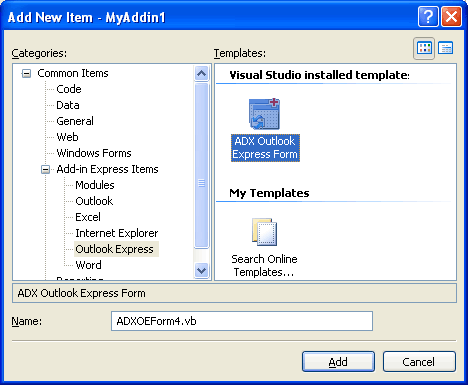Select the Add-in Express Items category
The image size is (468, 385).
(x=107, y=169)
